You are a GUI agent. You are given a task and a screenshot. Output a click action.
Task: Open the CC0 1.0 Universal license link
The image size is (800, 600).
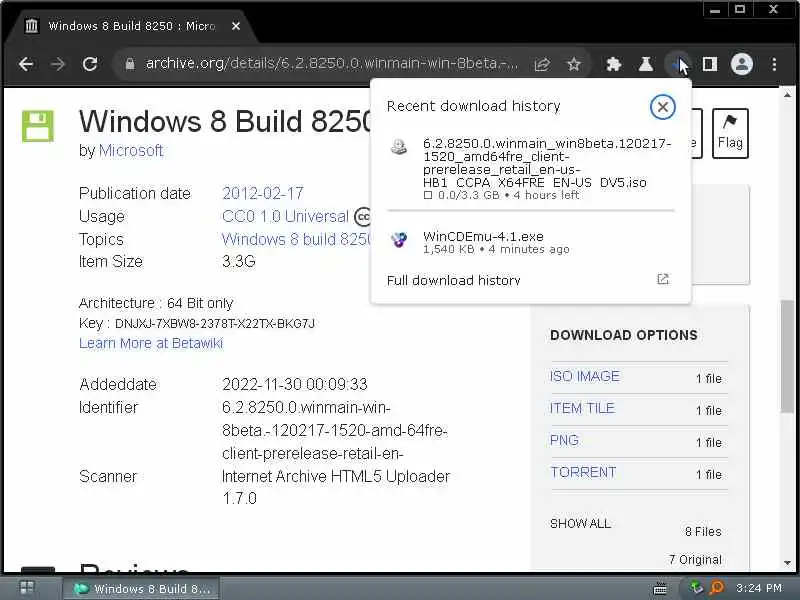(285, 216)
